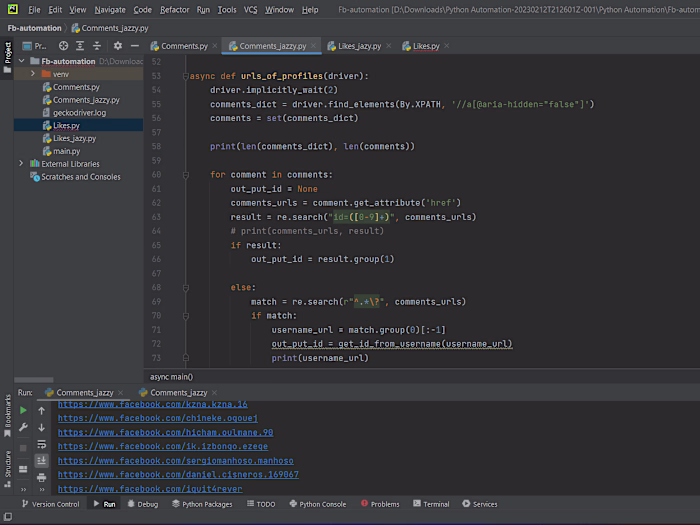Open Python Console tool window
The image size is (700, 525).
click(x=317, y=504)
